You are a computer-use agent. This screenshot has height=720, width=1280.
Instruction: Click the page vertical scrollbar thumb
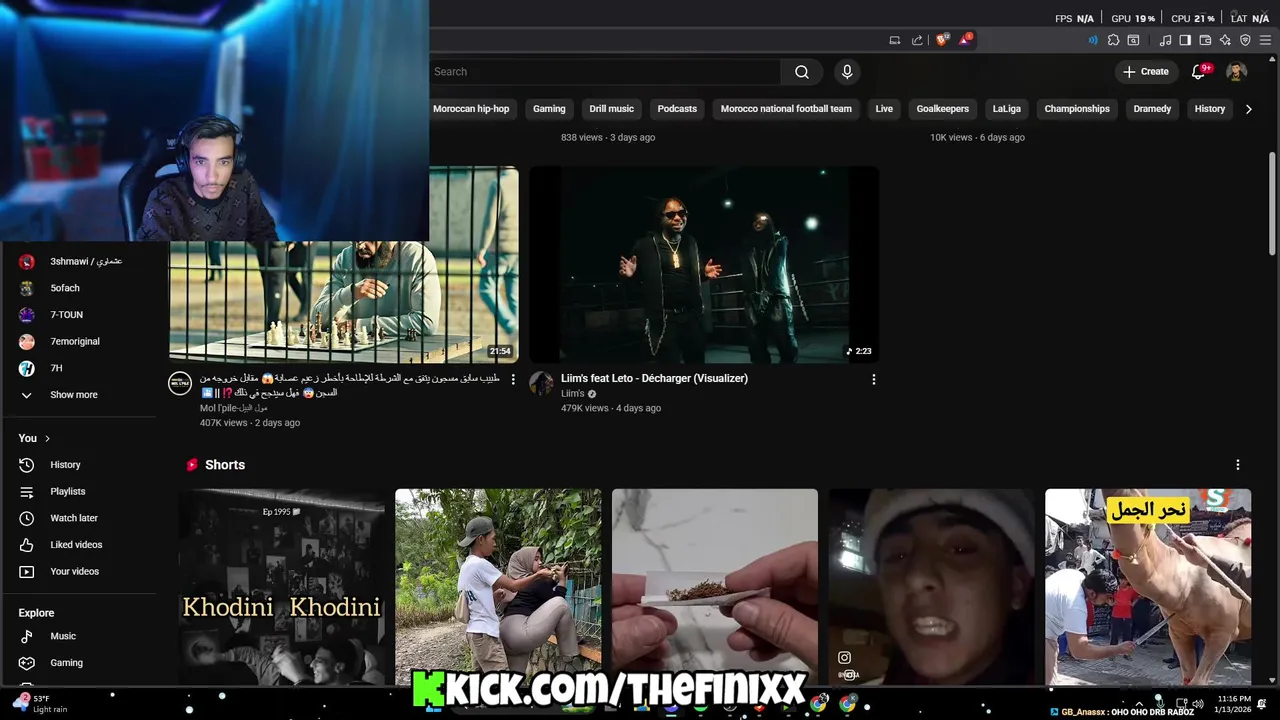coord(1272,205)
